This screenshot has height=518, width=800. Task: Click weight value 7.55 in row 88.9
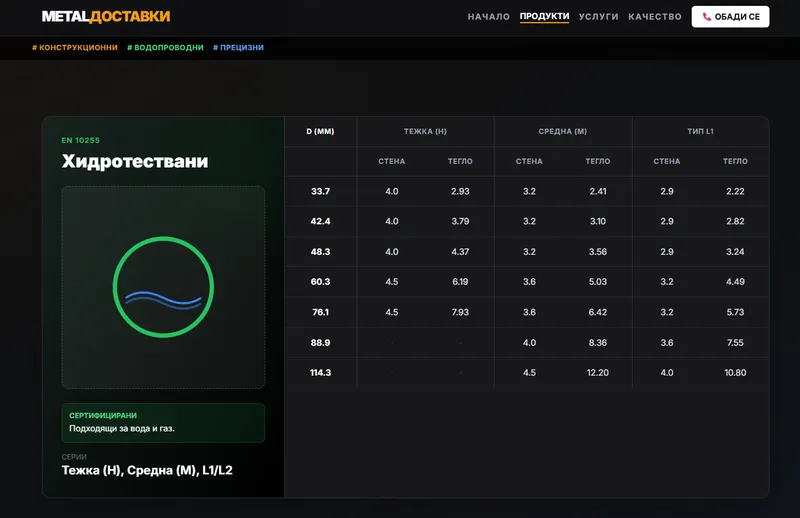point(735,342)
